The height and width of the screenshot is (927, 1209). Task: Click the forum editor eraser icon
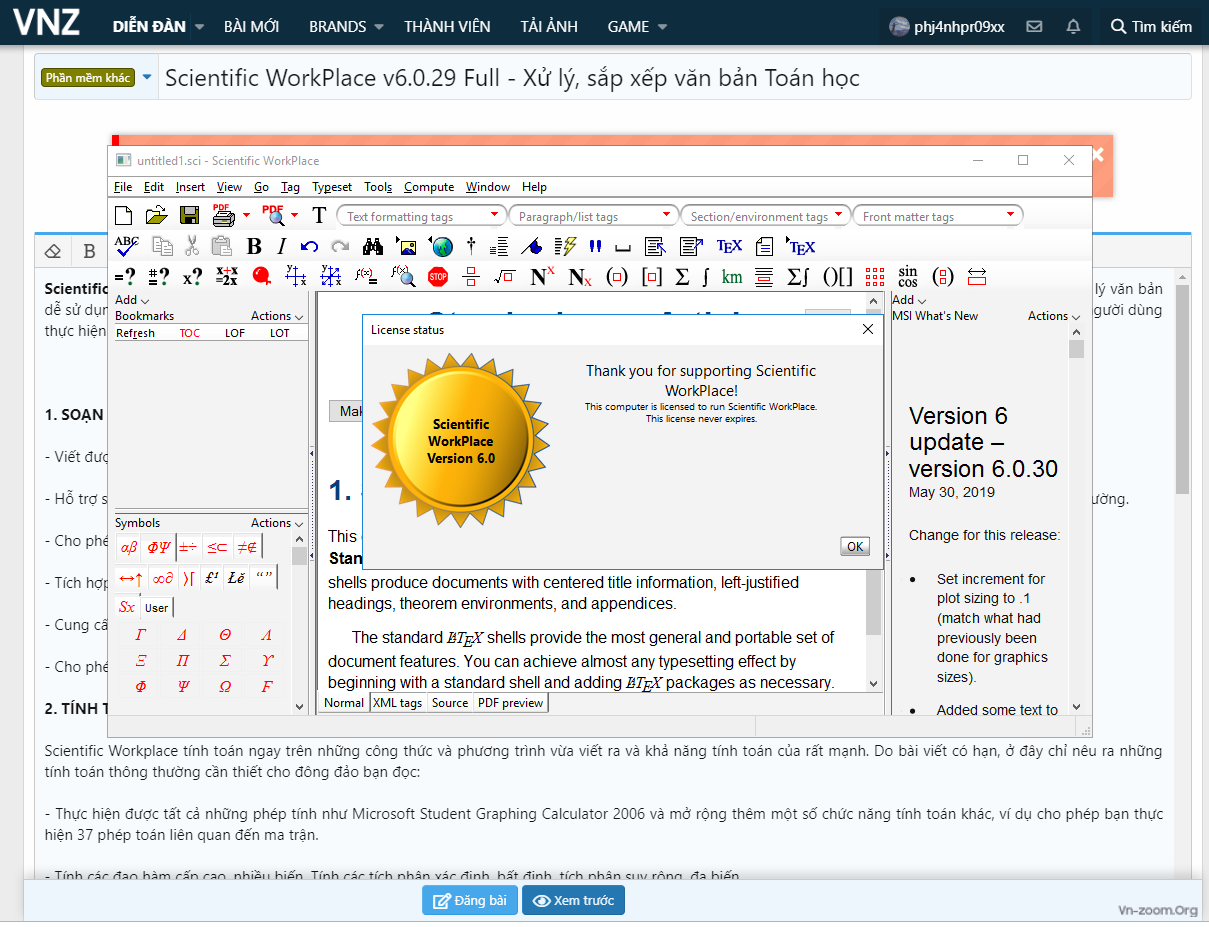click(54, 251)
